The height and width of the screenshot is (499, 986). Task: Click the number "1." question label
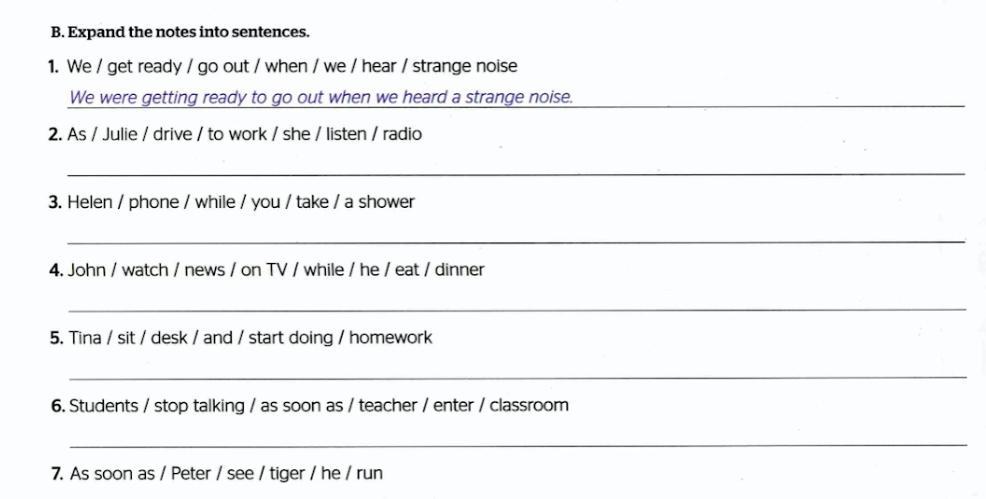(x=53, y=67)
